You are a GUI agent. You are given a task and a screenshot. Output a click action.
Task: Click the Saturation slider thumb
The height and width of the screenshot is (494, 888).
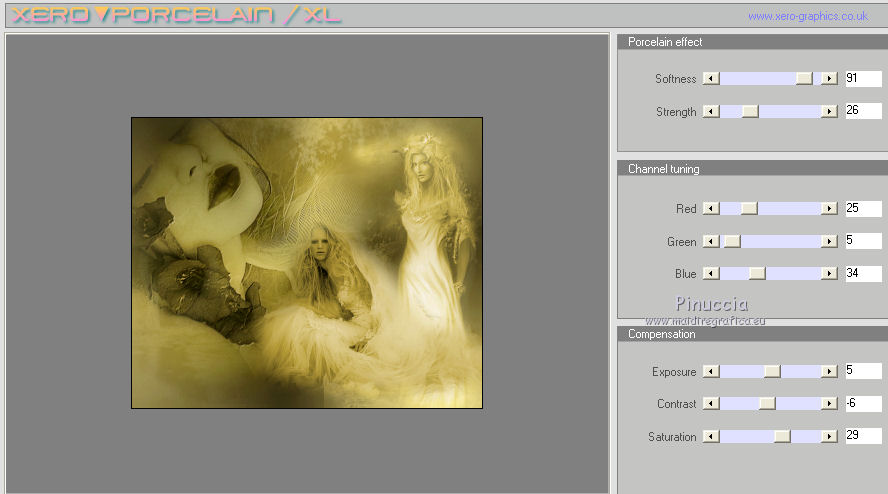tap(782, 436)
